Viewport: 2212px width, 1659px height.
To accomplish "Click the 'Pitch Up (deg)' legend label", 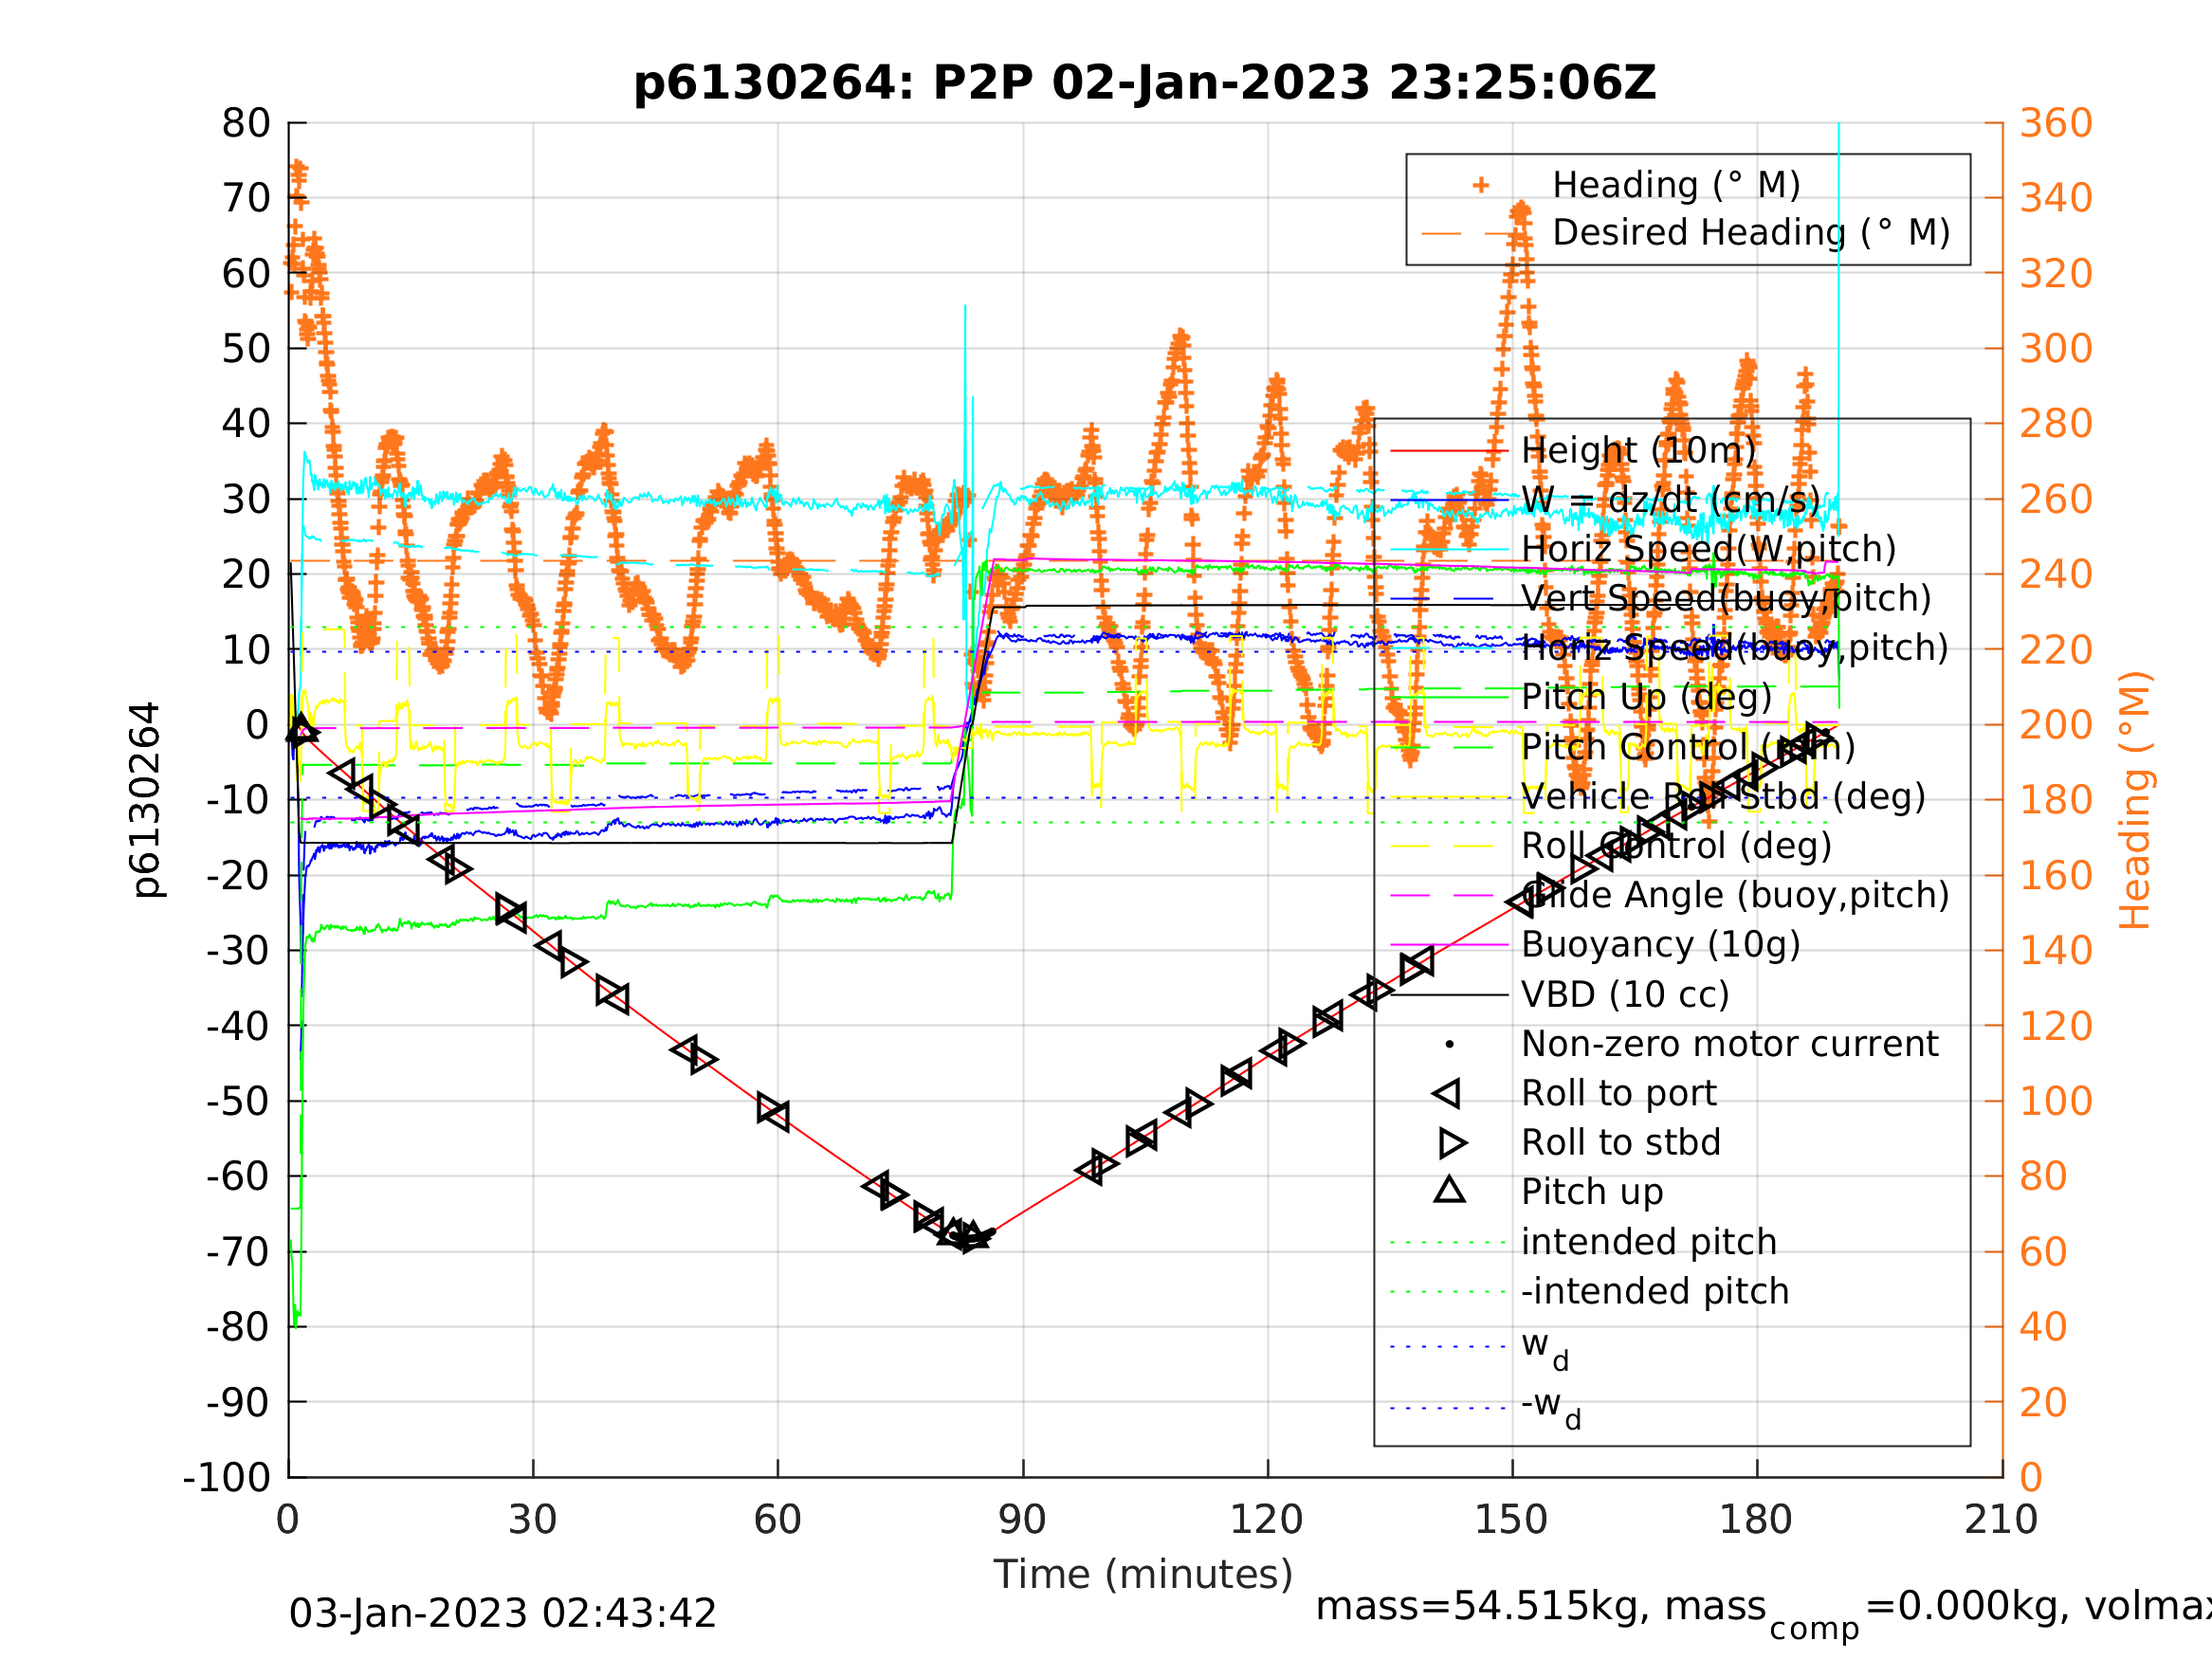I will coord(1646,697).
